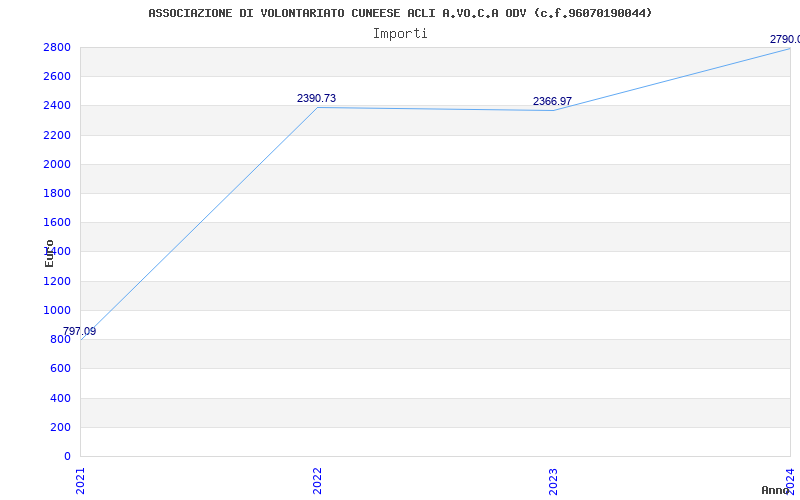Click the 2023 x-axis label
This screenshot has height=500, width=800.
(x=554, y=481)
